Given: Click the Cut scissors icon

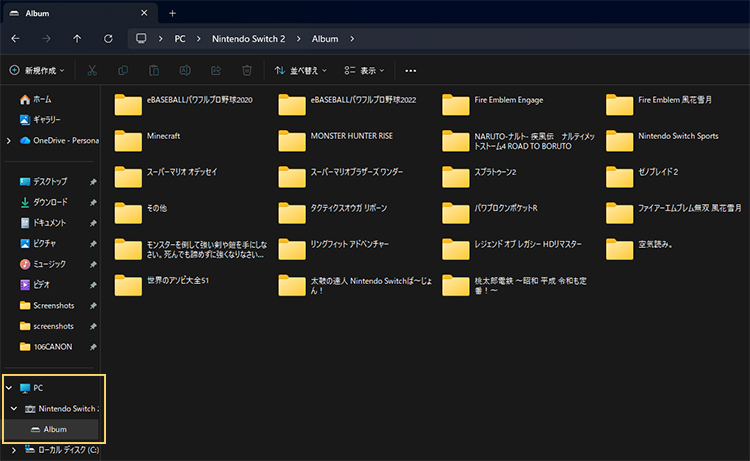Looking at the screenshot, I should tap(92, 71).
